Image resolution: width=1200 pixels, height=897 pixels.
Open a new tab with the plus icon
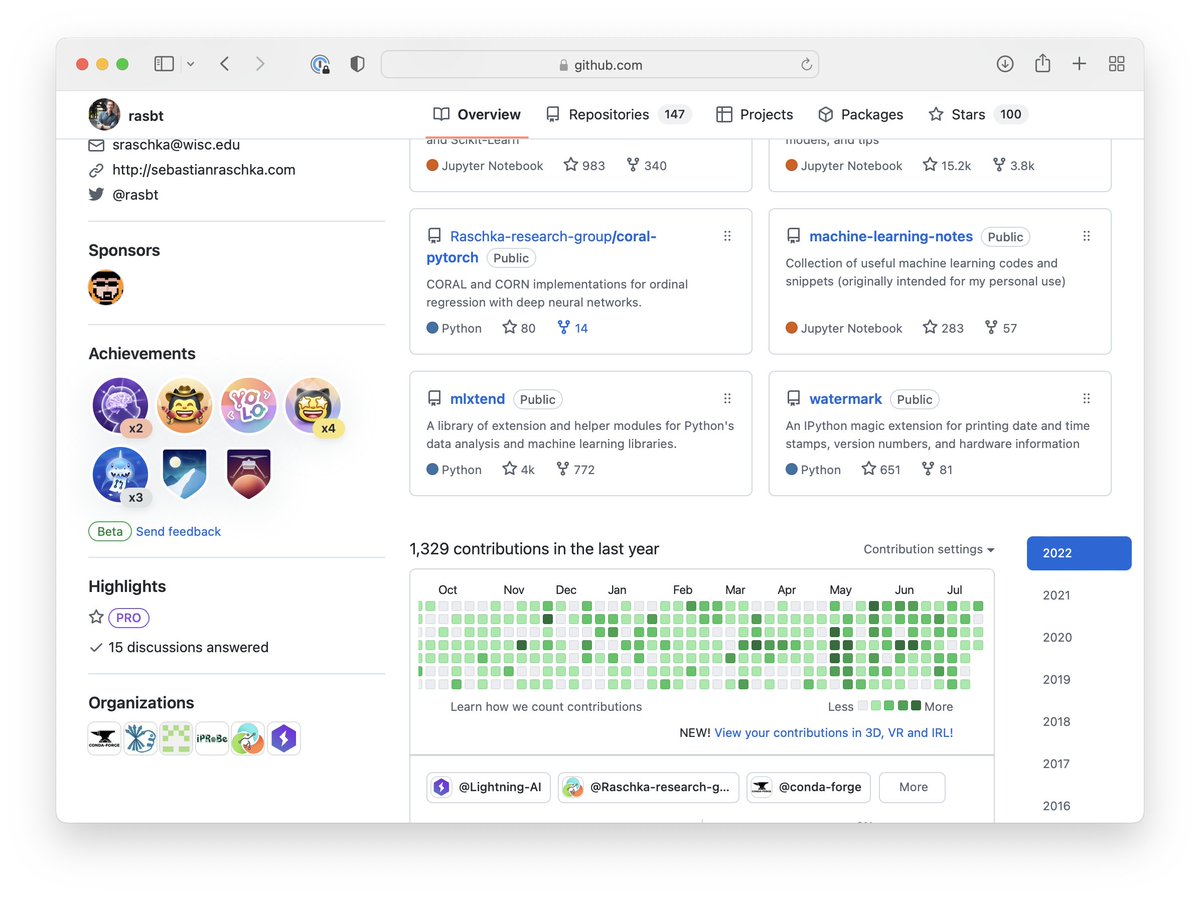pyautogui.click(x=1079, y=64)
